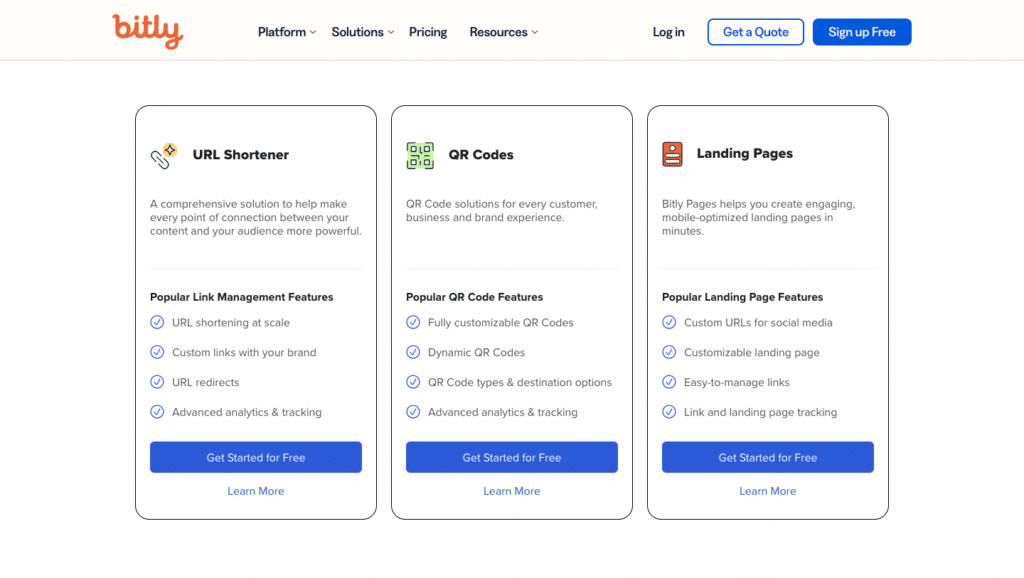
Task: Click the QR Code solutions description paragraph
Action: point(502,211)
